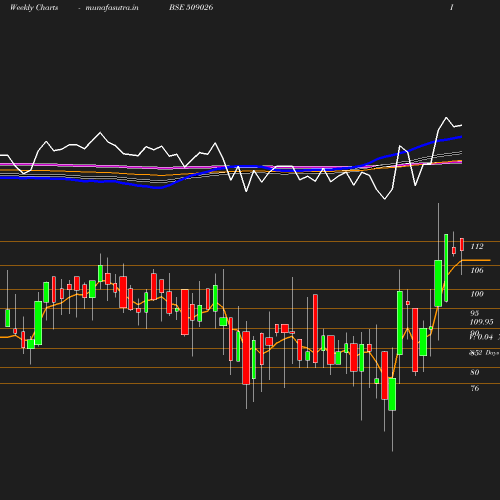
Task: Click the 76 price level label
Action: pyautogui.click(x=475, y=388)
